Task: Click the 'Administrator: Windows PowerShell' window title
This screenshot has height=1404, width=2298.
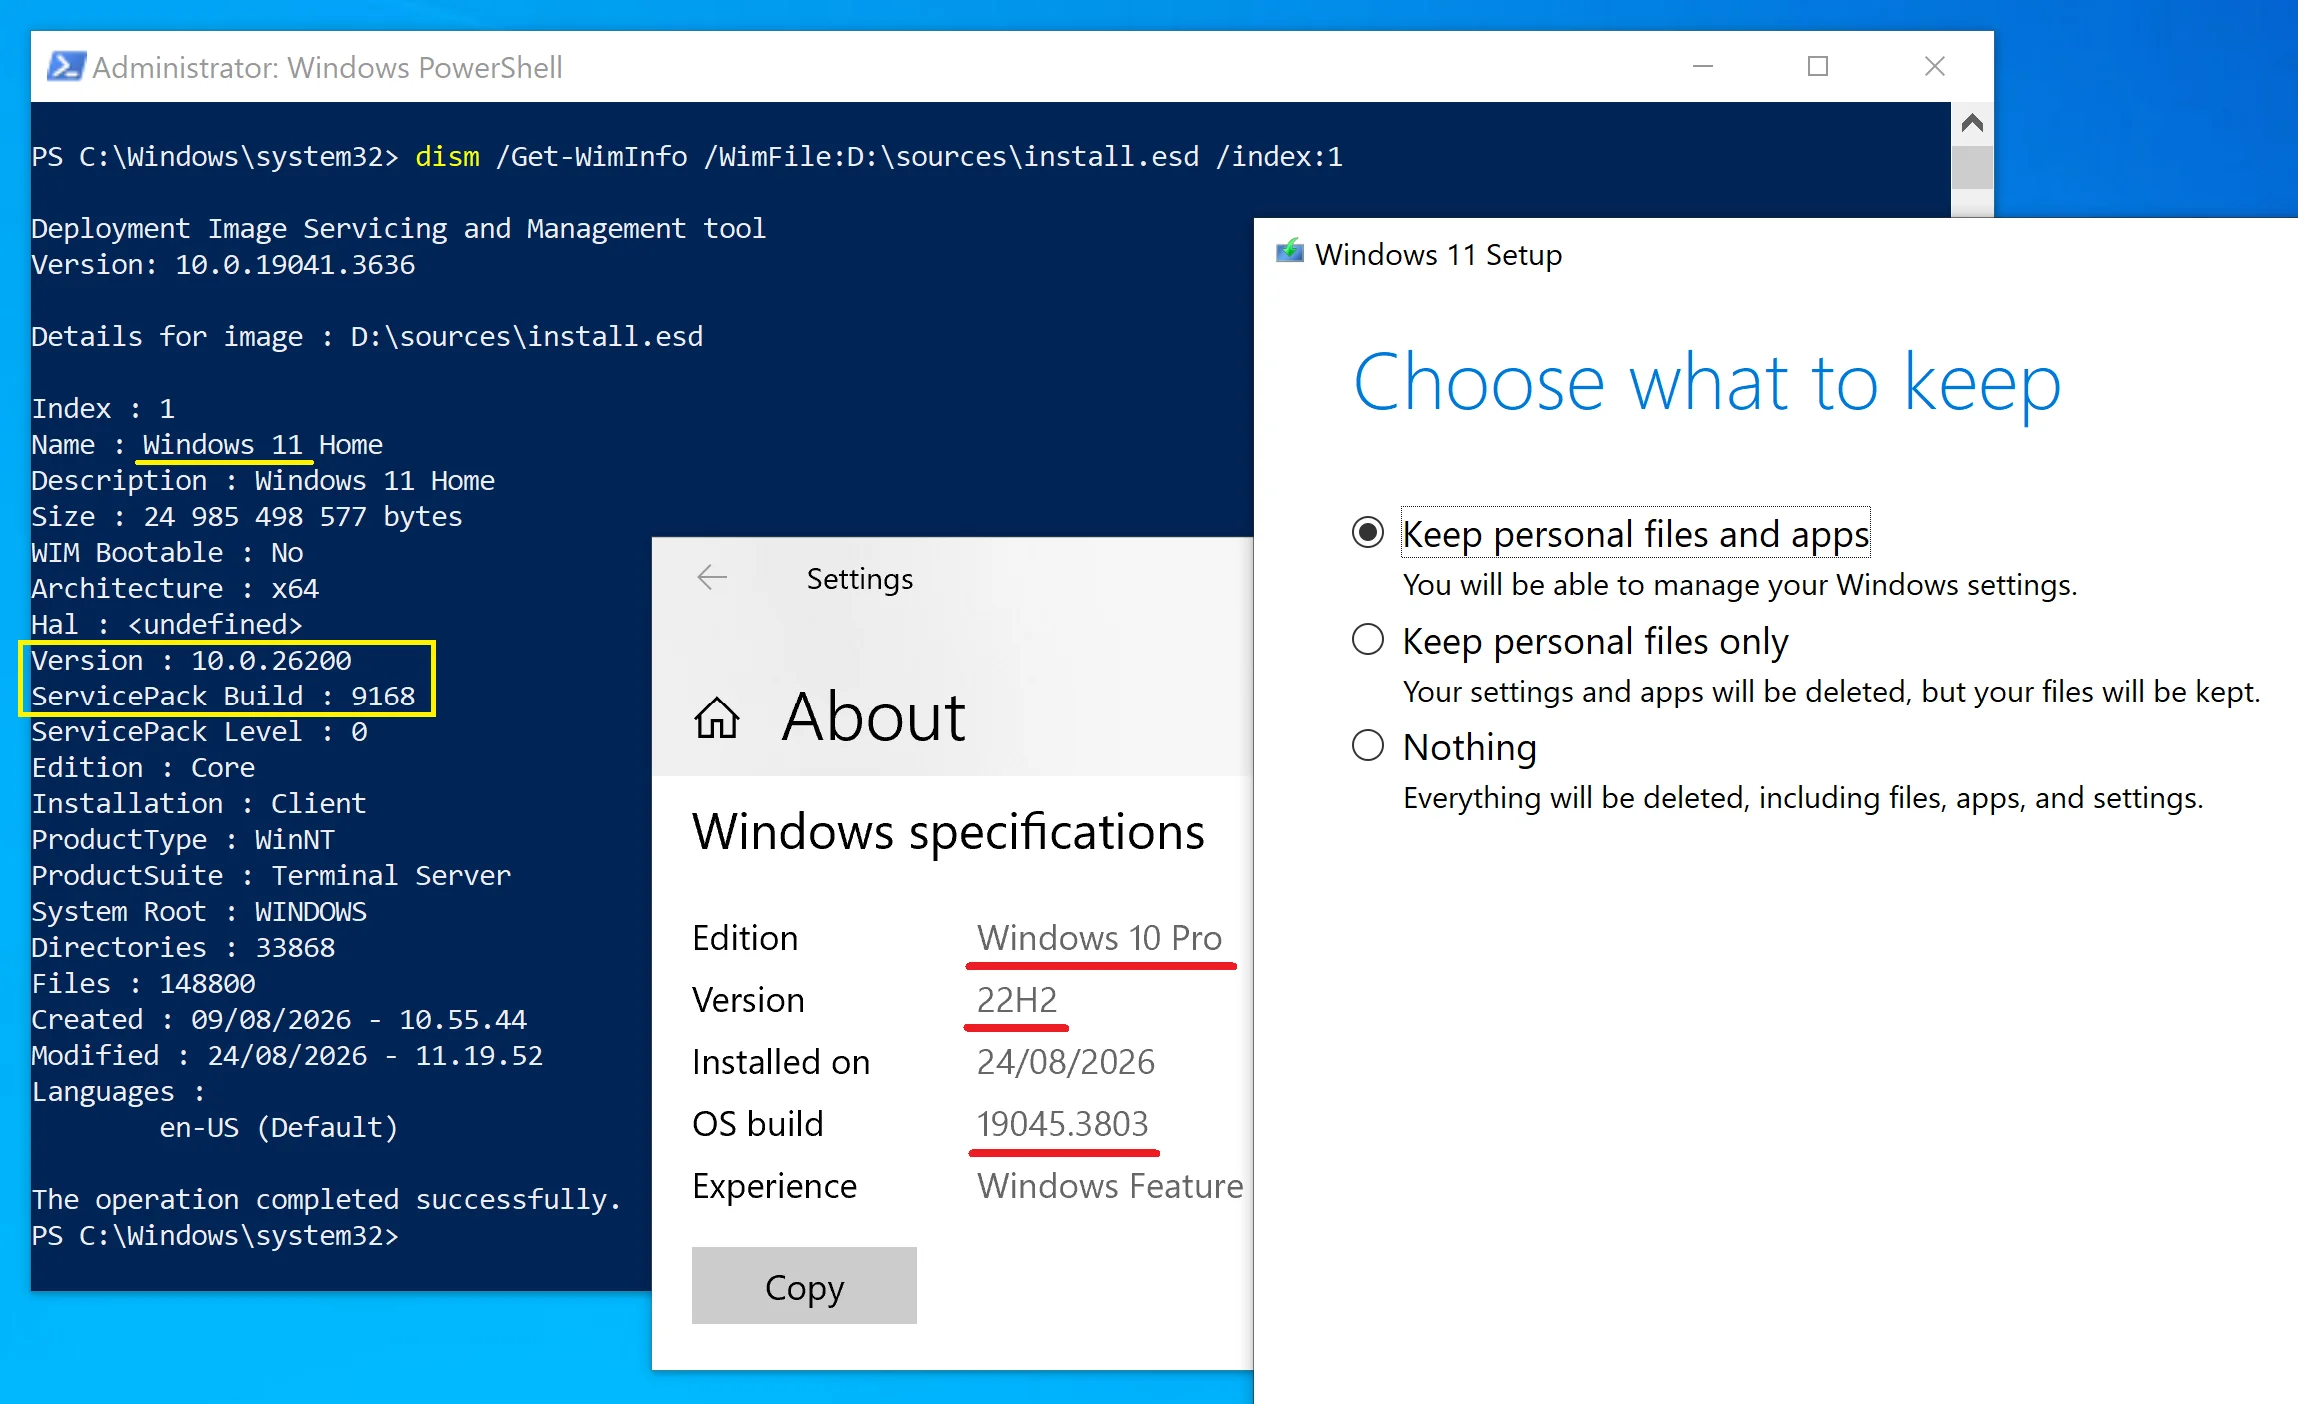Action: coord(327,67)
